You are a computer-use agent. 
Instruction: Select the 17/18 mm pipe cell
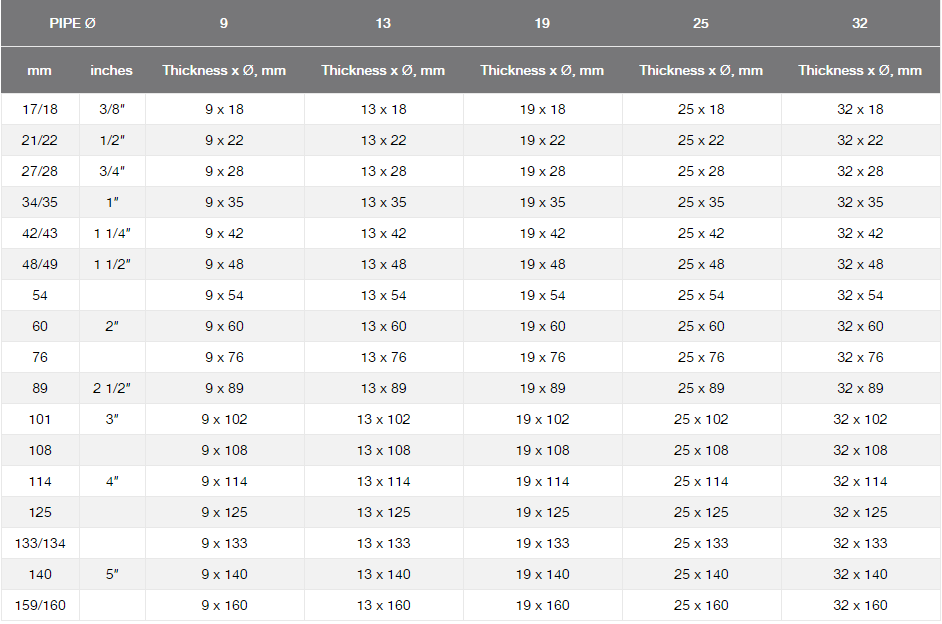pyautogui.click(x=40, y=109)
